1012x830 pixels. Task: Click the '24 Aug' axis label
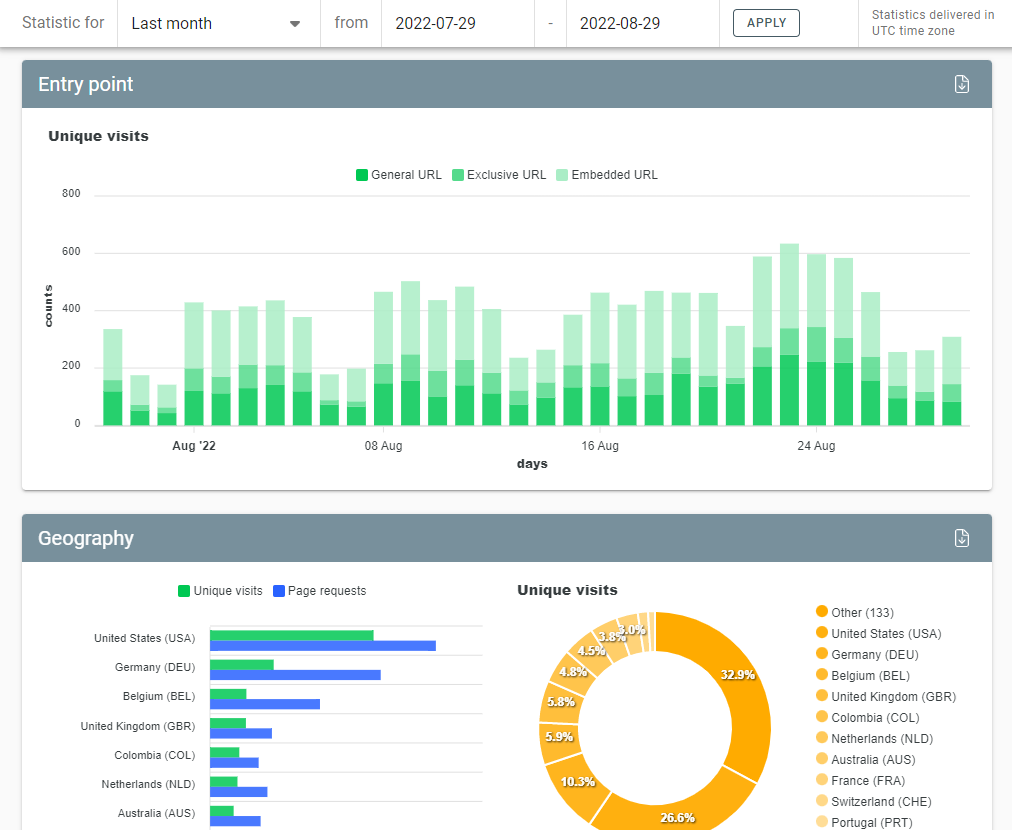click(816, 446)
